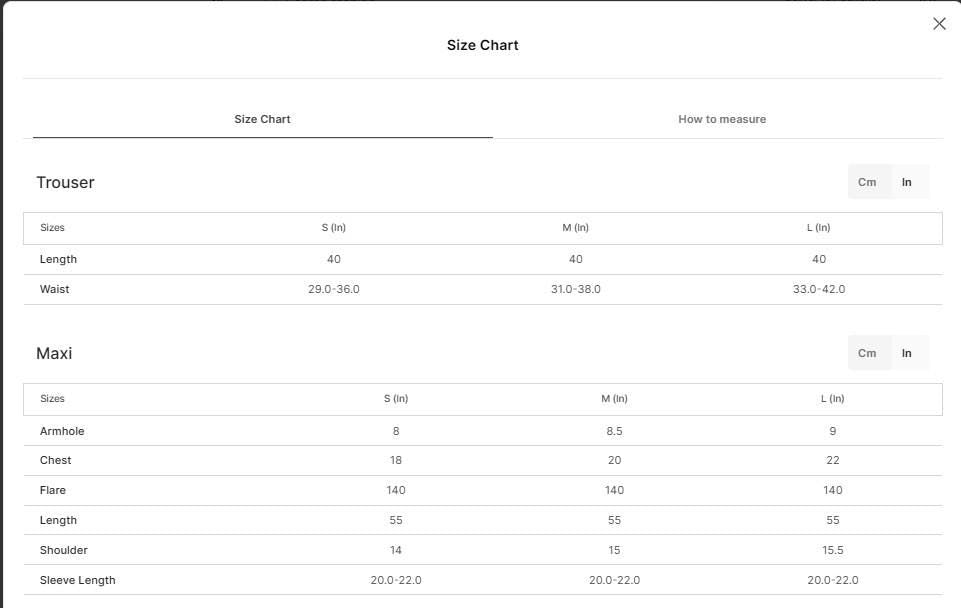The height and width of the screenshot is (608, 961).
Task: Select the Trouser Waist row label
Action: (x=55, y=289)
